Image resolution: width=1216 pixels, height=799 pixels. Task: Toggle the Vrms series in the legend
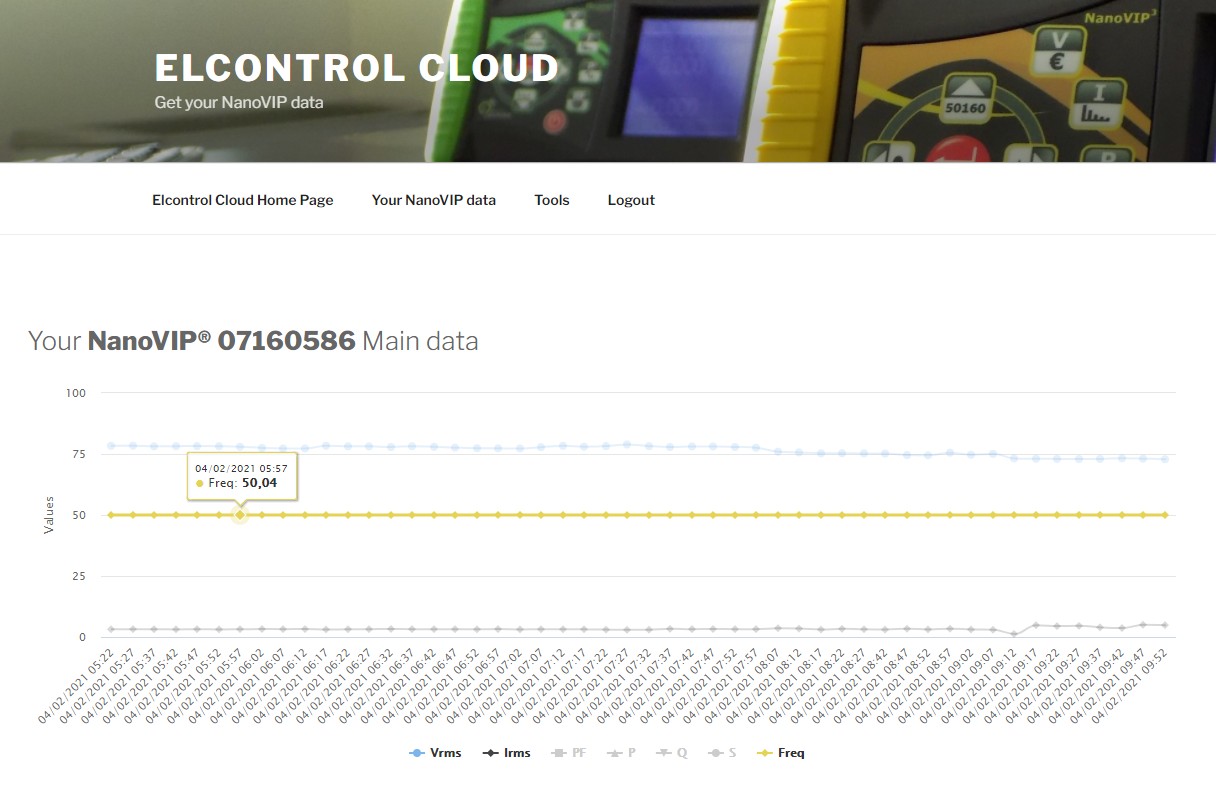coord(436,753)
